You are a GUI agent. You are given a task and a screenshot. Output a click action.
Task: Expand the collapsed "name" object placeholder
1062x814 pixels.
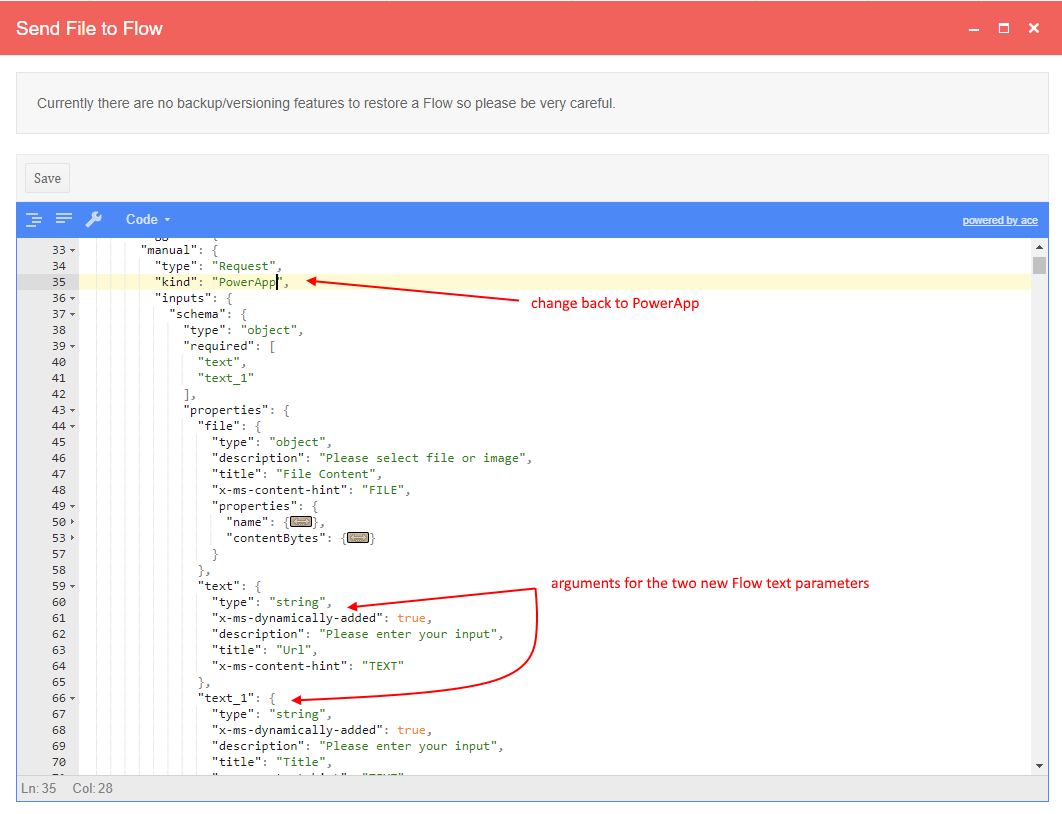click(x=300, y=522)
